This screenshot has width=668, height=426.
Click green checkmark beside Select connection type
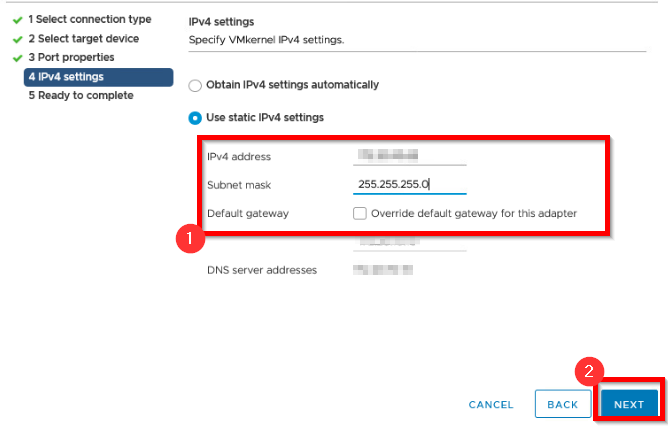point(17,20)
